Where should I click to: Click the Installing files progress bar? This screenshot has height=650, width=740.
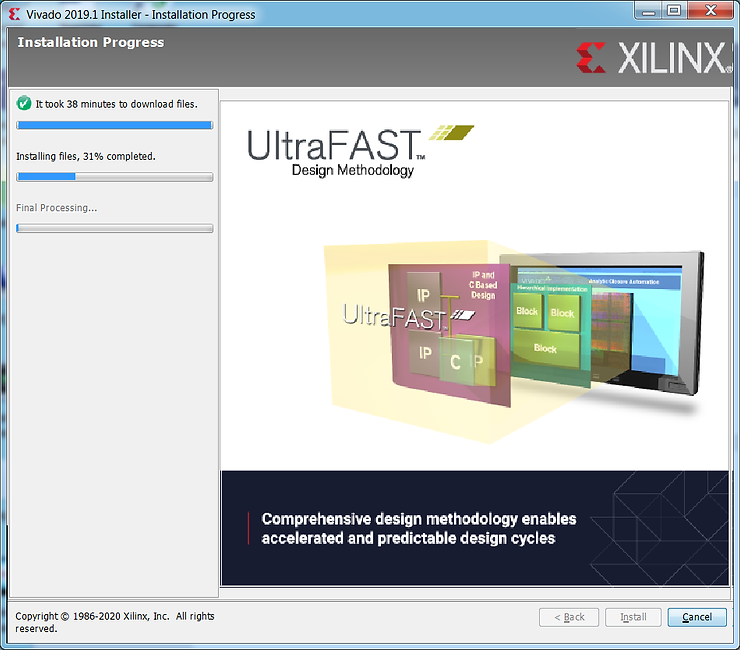(x=114, y=177)
